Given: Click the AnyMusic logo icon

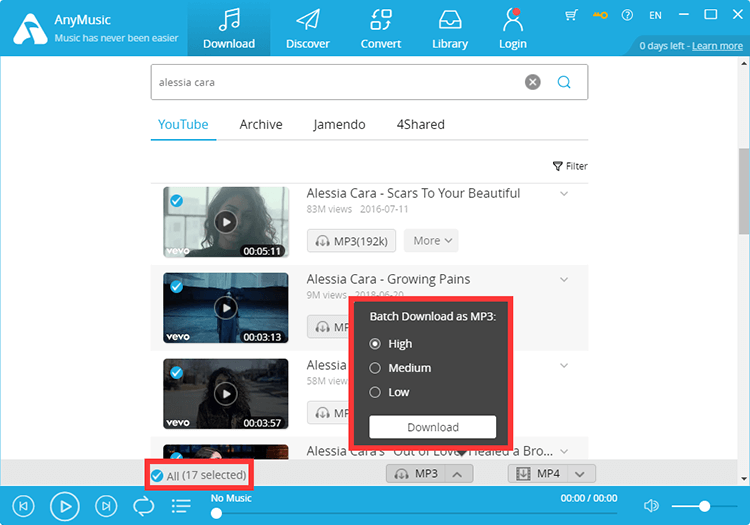Looking at the screenshot, I should pyautogui.click(x=30, y=29).
